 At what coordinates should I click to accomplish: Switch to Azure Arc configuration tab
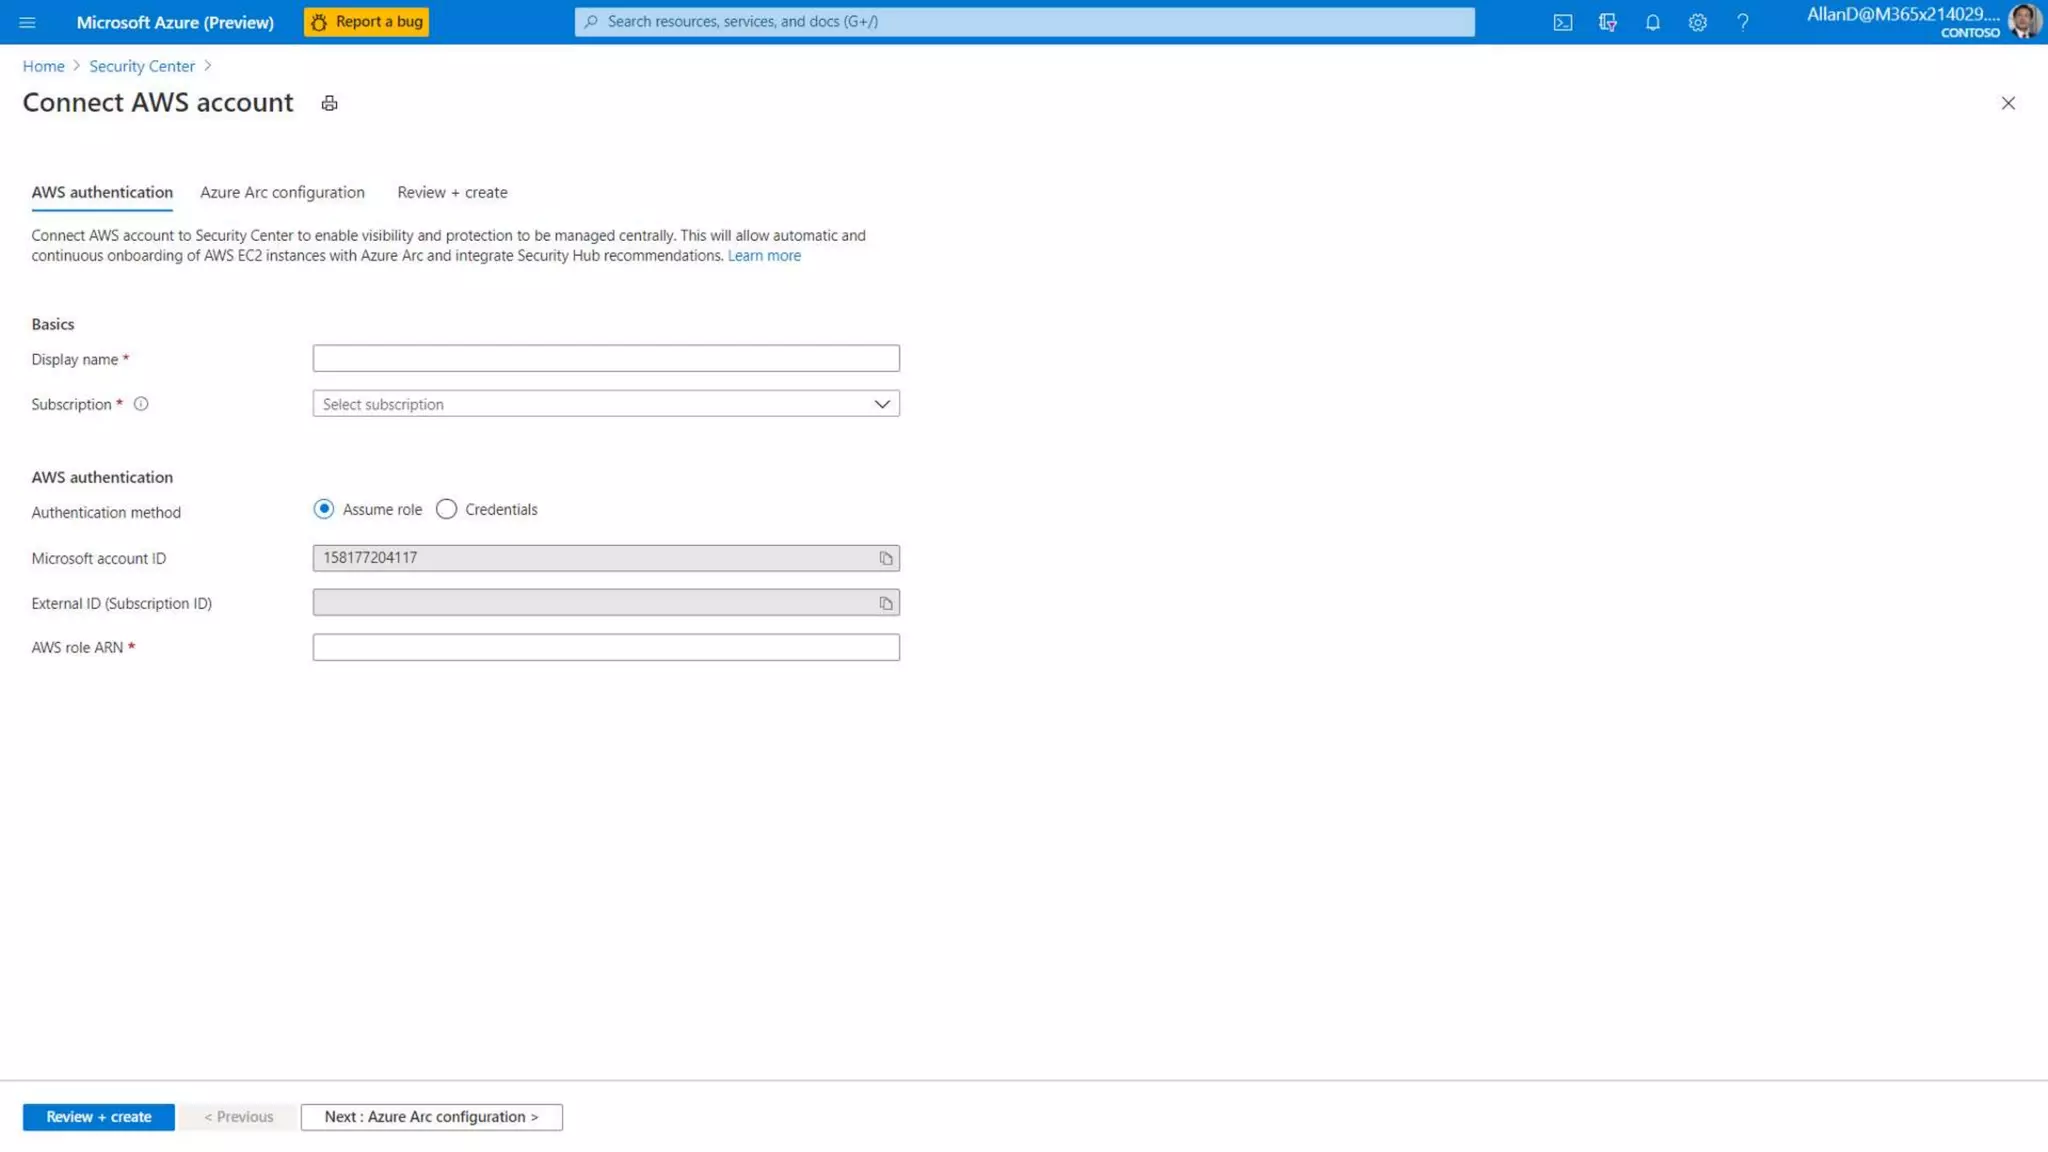(x=282, y=192)
